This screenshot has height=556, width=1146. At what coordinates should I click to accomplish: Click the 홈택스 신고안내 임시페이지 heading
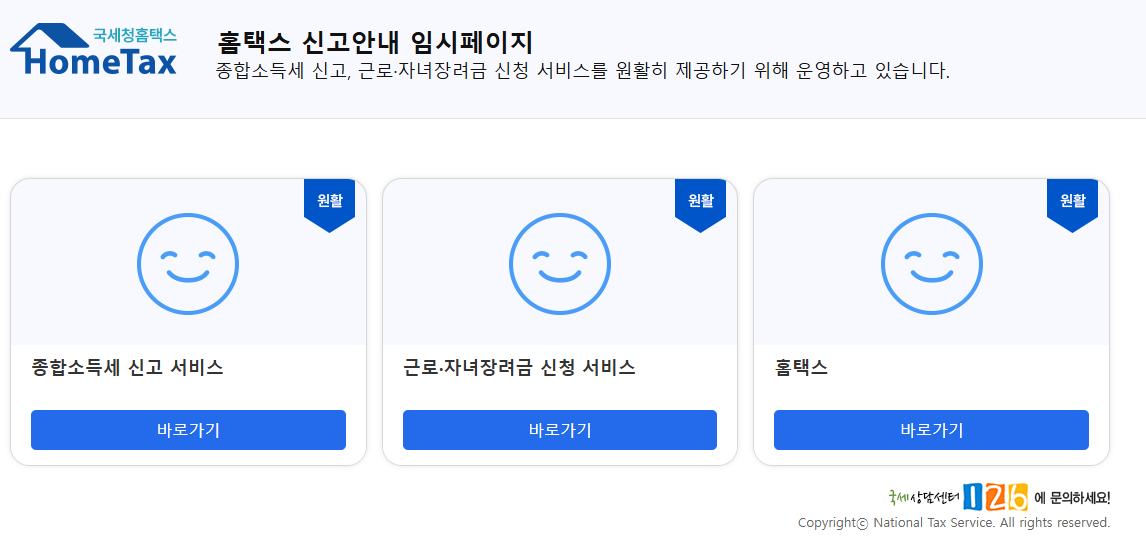(x=375, y=42)
